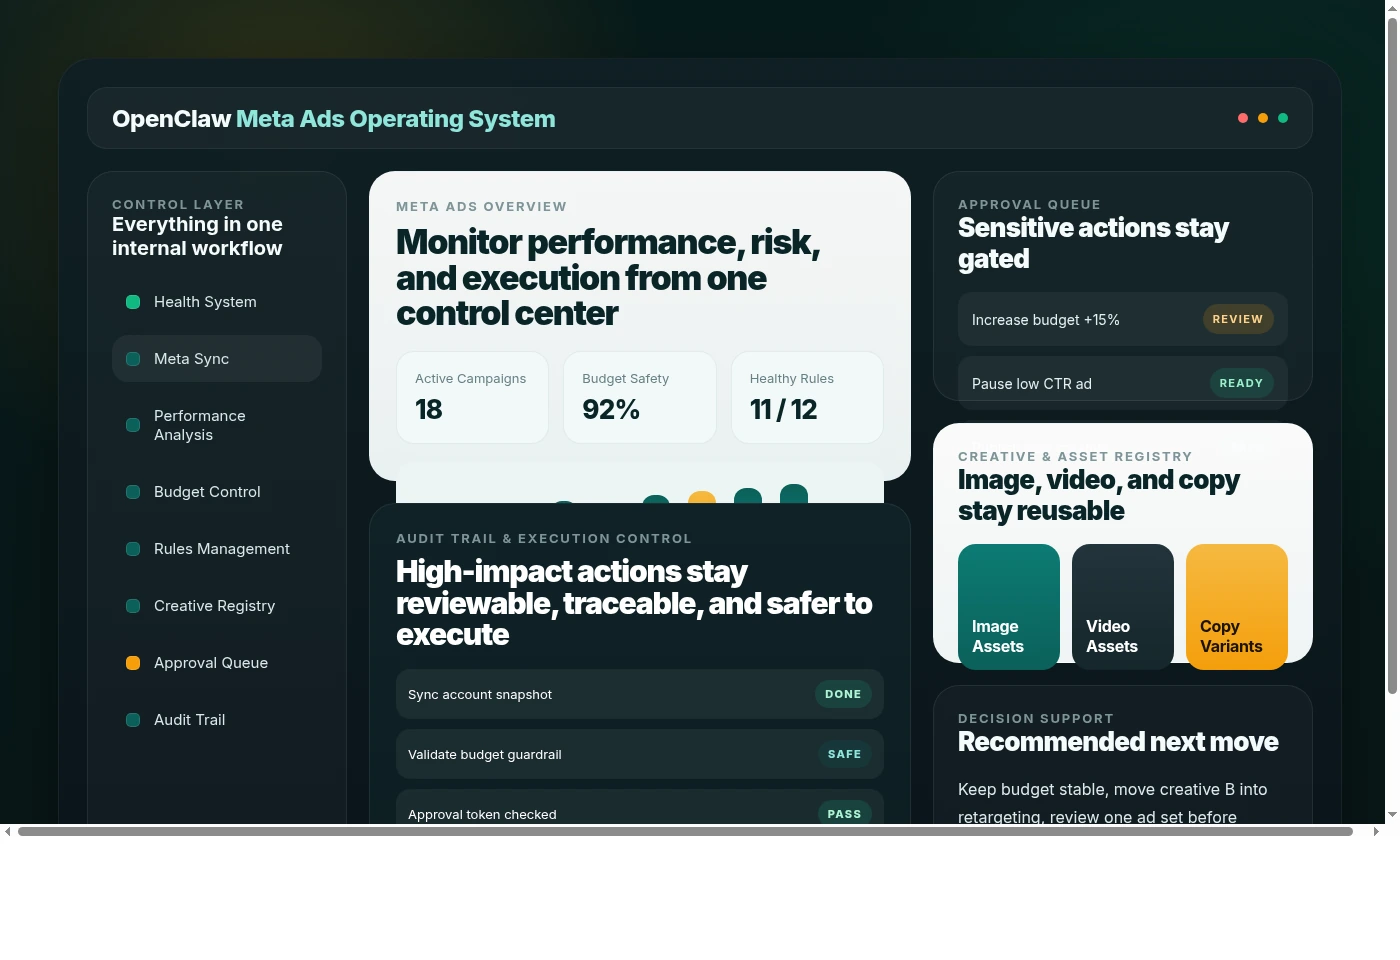Click the Performance Analysis status dot icon

(x=133, y=425)
